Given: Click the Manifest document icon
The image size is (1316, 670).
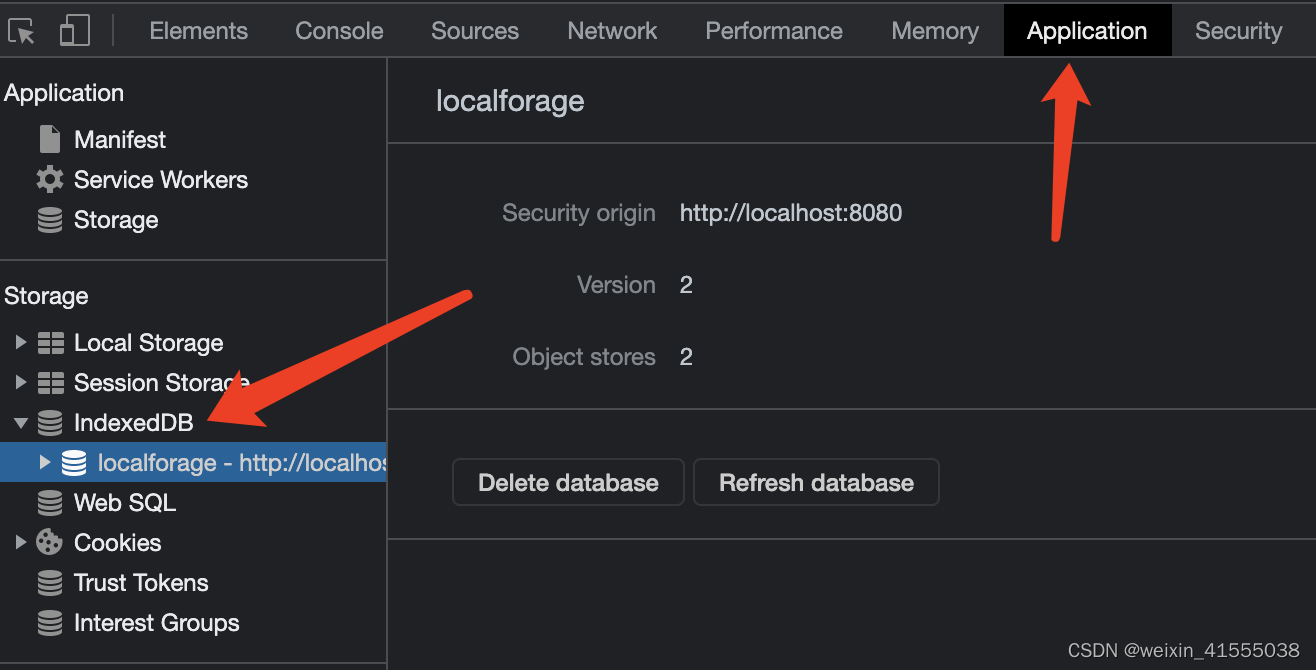Looking at the screenshot, I should (x=49, y=139).
